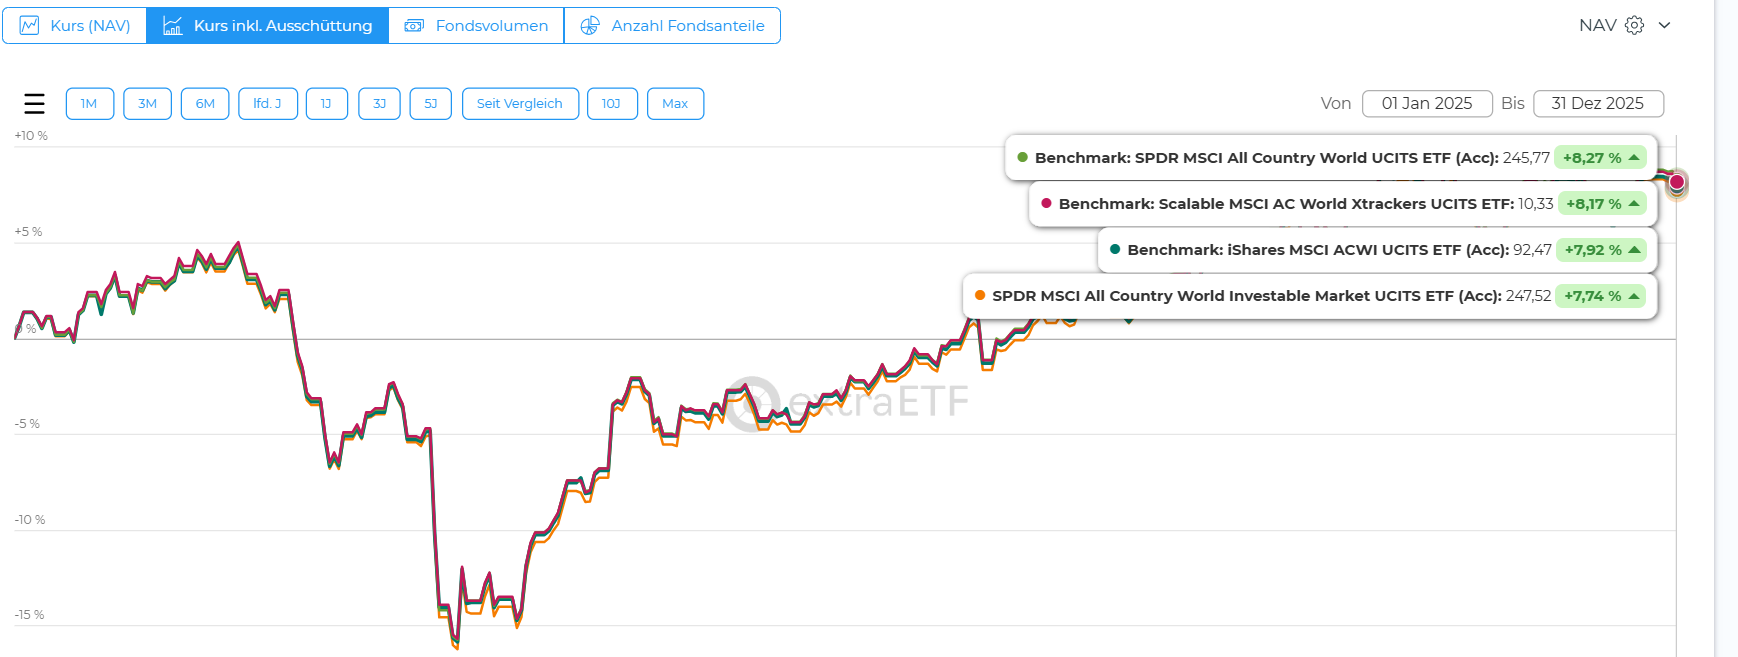The height and width of the screenshot is (657, 1738).
Task: Open the Von start date field
Action: [x=1426, y=104]
